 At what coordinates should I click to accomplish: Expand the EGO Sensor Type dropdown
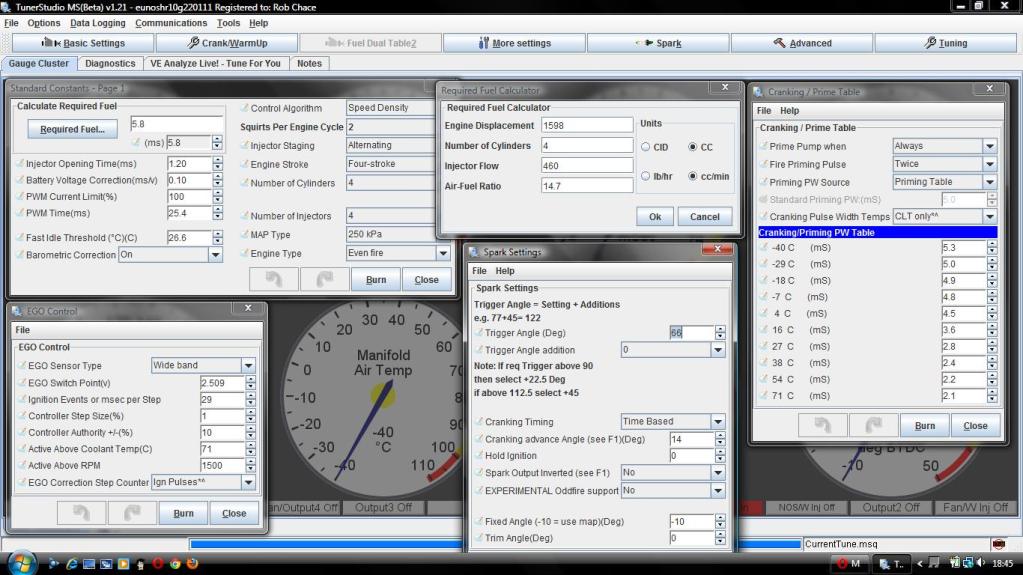point(248,366)
